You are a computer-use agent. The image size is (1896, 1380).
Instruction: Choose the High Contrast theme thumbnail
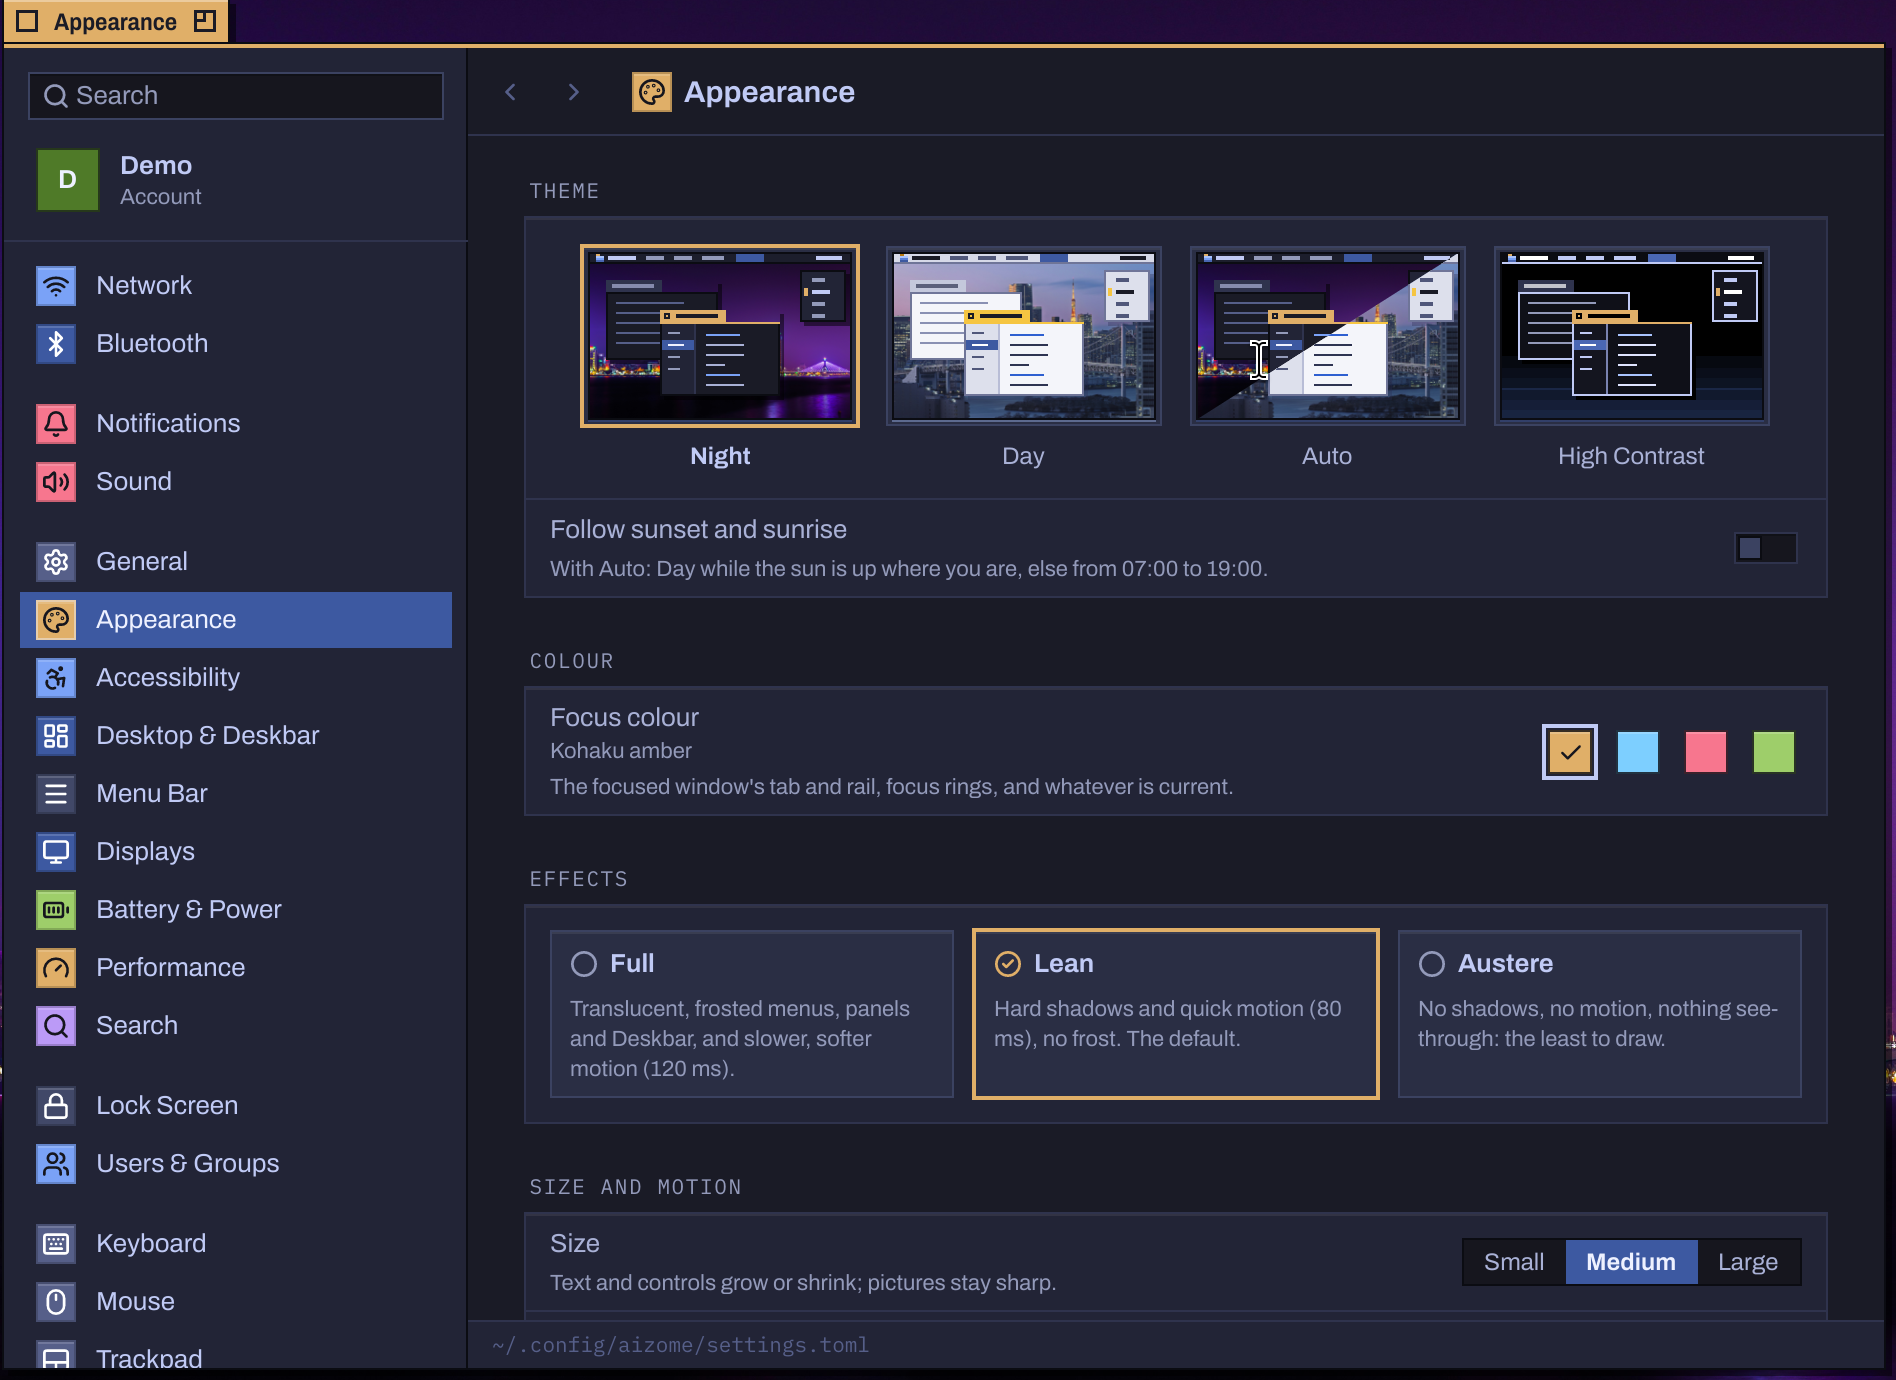coord(1631,336)
